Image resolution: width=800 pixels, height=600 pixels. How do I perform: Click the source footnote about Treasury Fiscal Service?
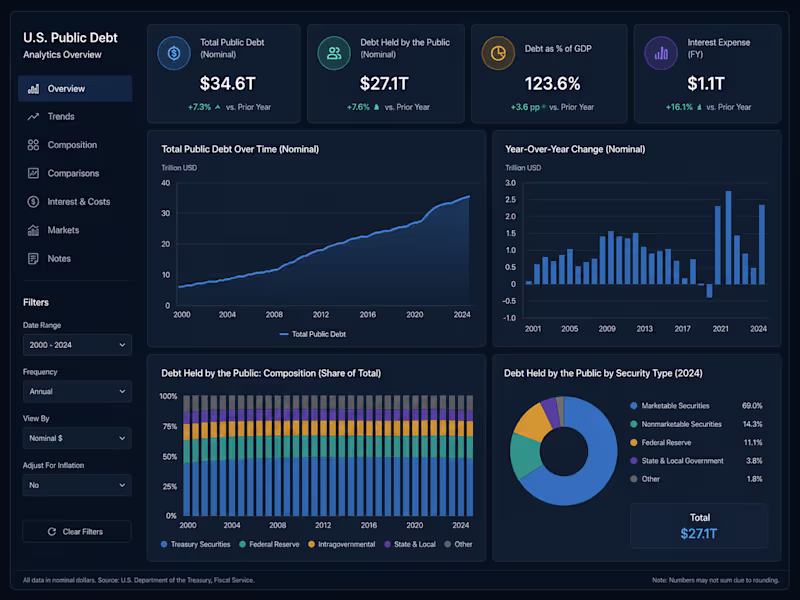(x=139, y=580)
